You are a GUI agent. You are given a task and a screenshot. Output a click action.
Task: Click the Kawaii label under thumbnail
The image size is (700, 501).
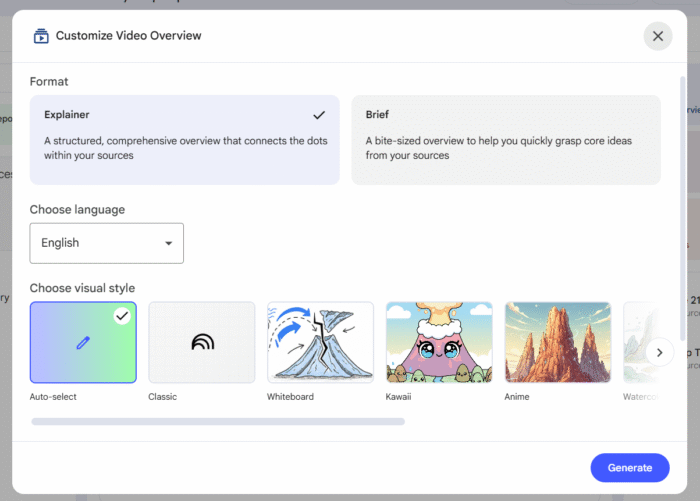click(x=399, y=397)
